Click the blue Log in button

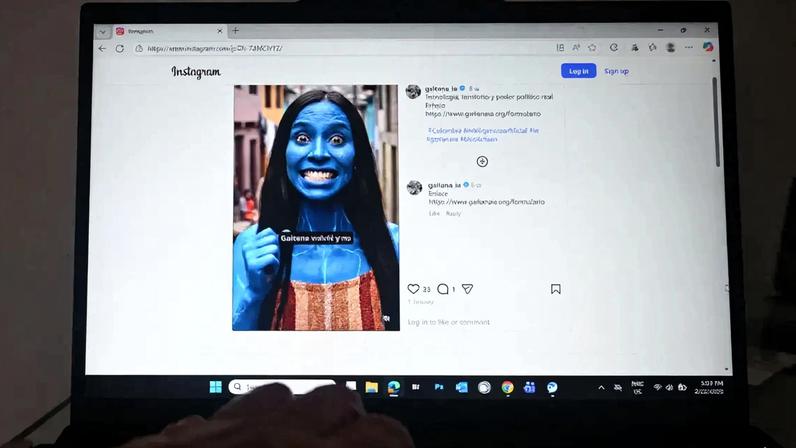click(578, 71)
